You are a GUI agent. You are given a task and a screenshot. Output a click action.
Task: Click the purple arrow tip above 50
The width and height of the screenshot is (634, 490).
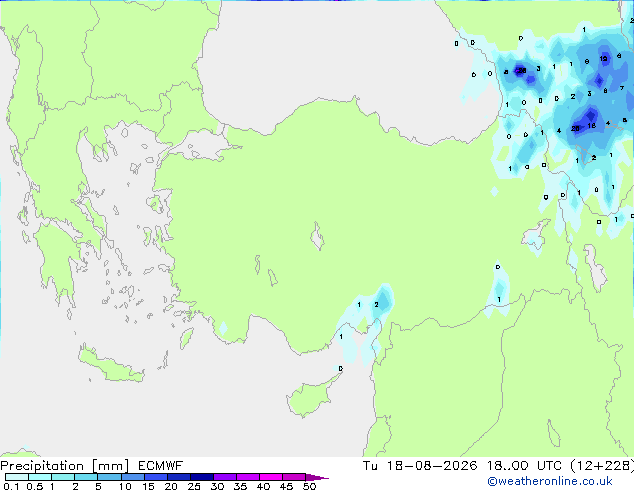pyautogui.click(x=317, y=478)
